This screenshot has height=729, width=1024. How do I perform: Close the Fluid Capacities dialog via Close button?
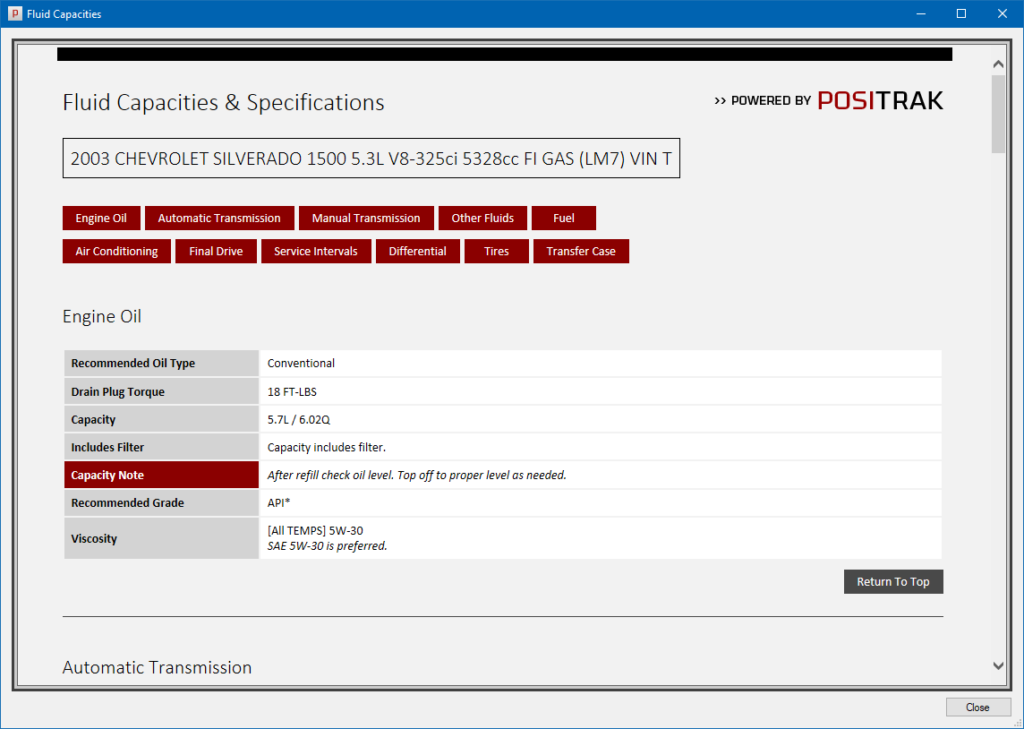[978, 707]
